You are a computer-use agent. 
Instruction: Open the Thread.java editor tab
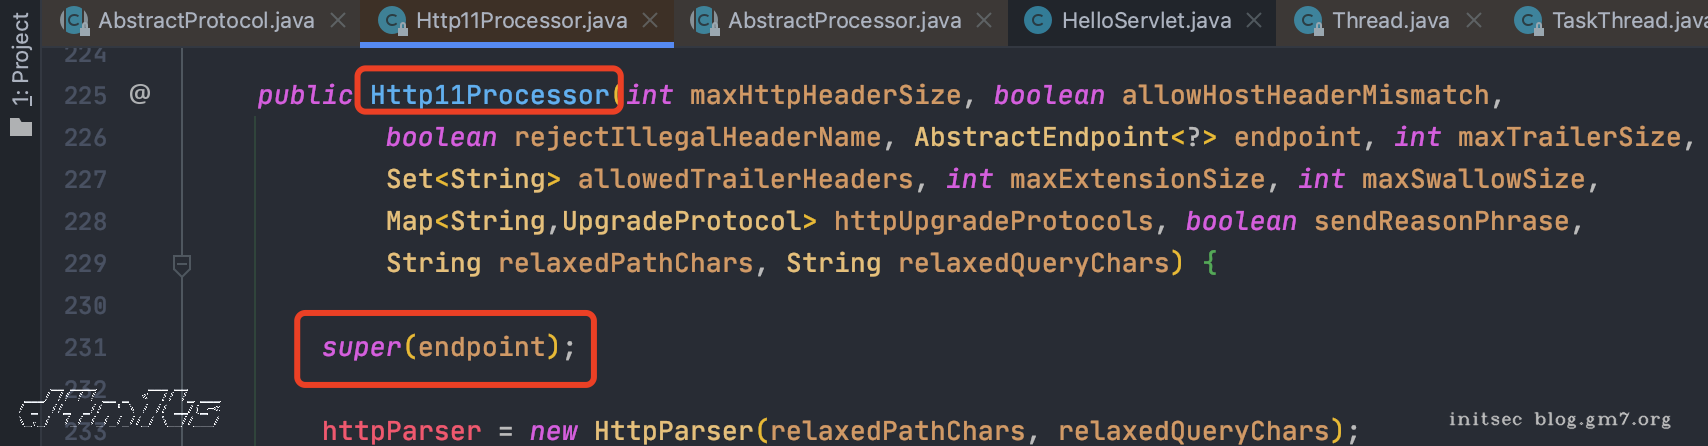click(1390, 20)
